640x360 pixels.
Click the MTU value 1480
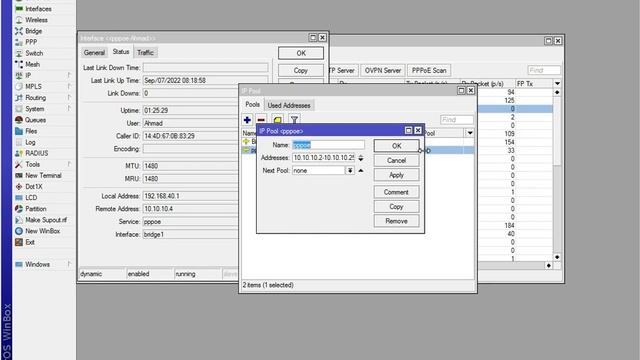coord(190,166)
